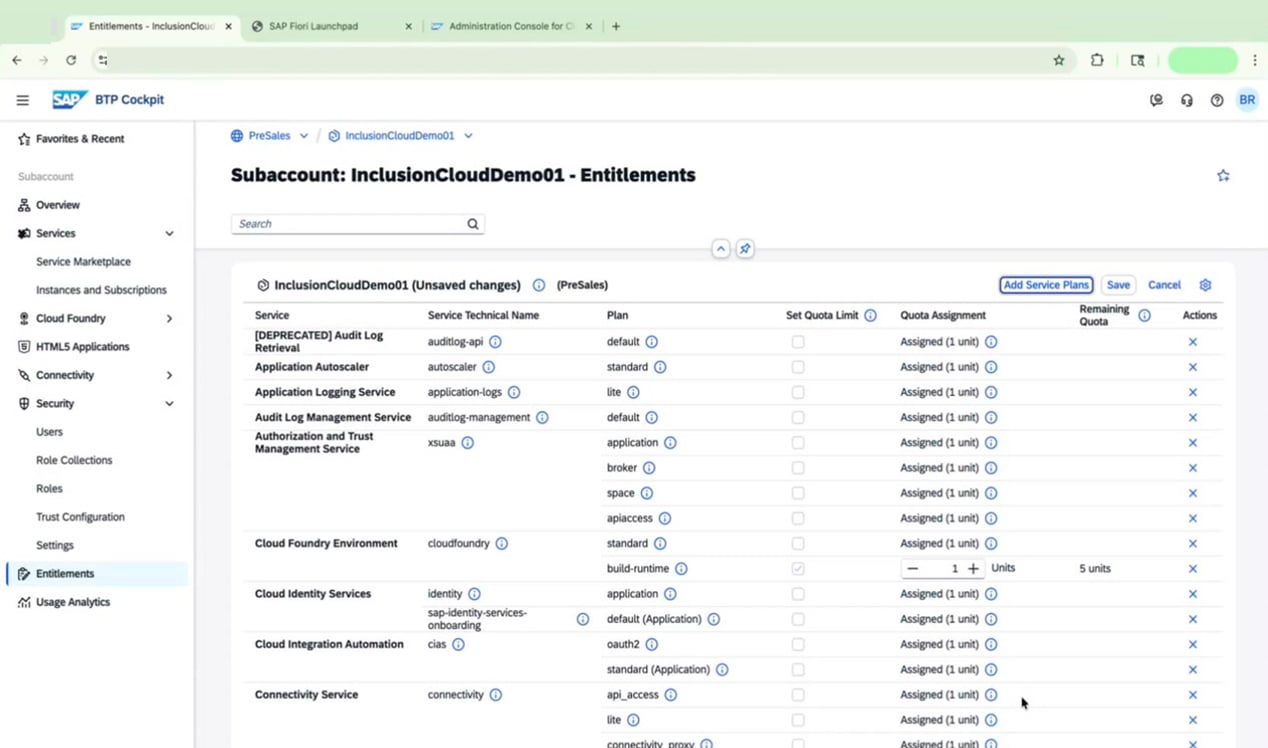Open the hamburger navigation menu

pos(22,100)
